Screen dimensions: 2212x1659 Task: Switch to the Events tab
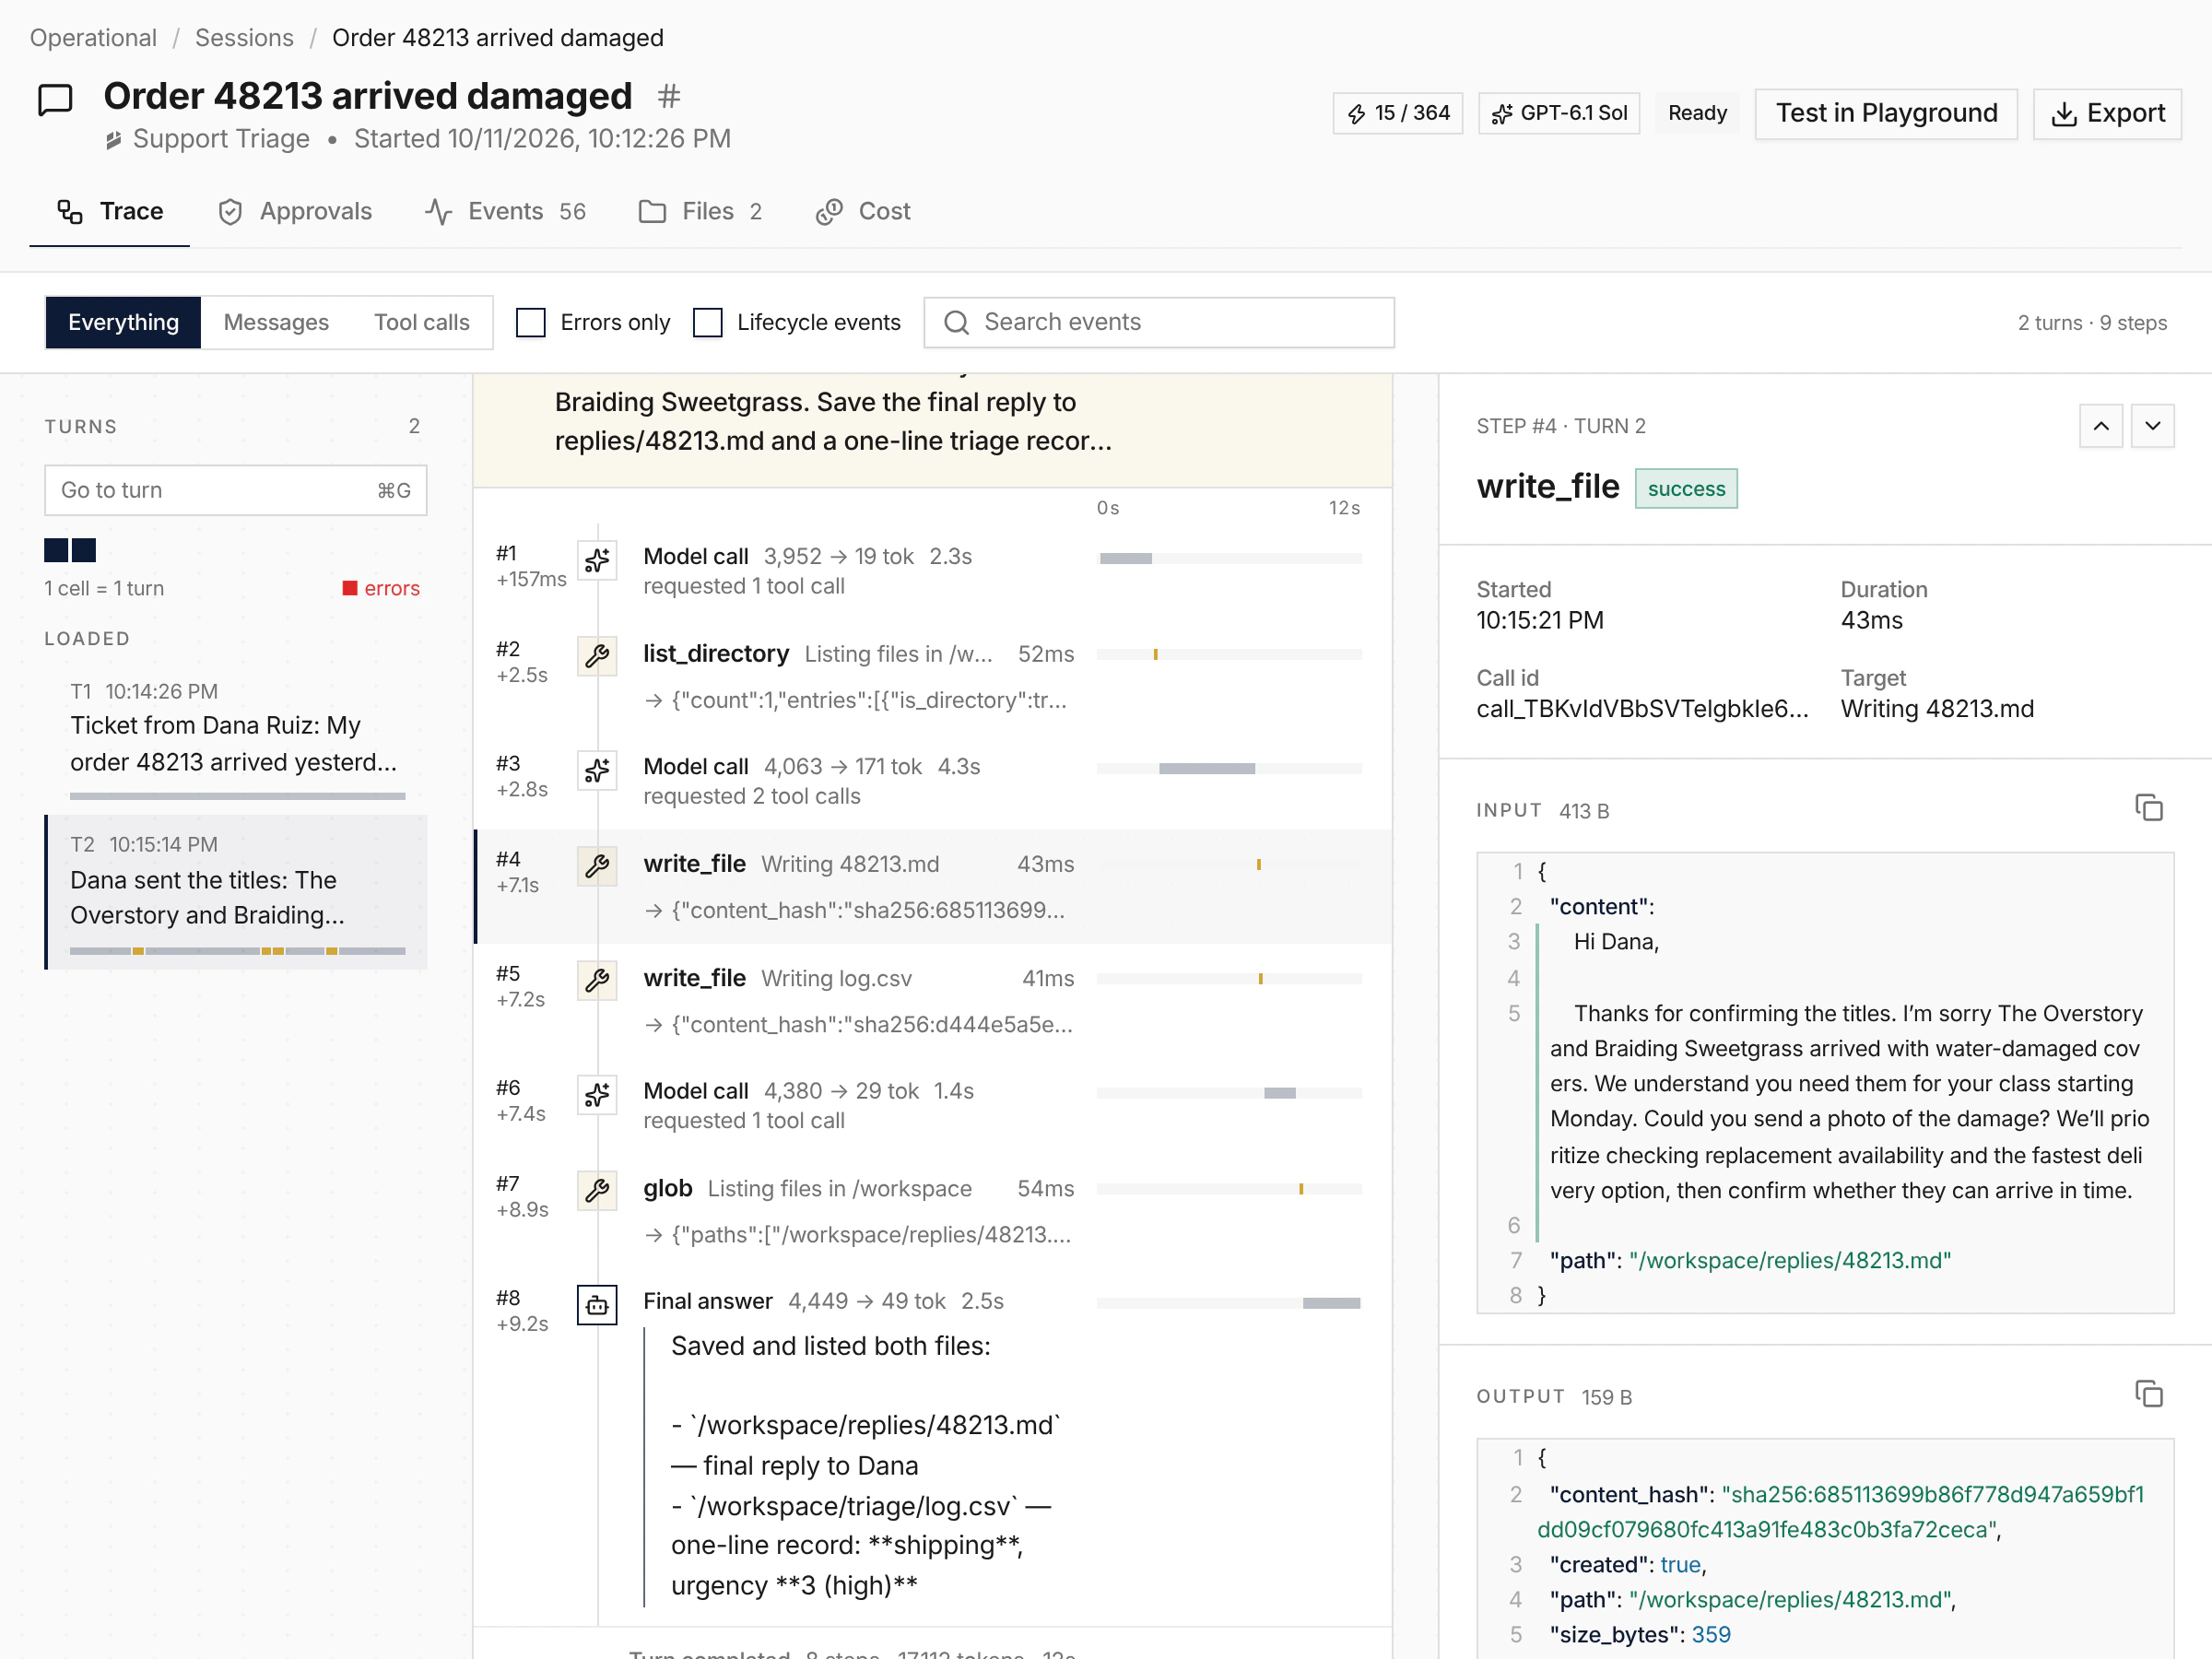pyautogui.click(x=505, y=211)
